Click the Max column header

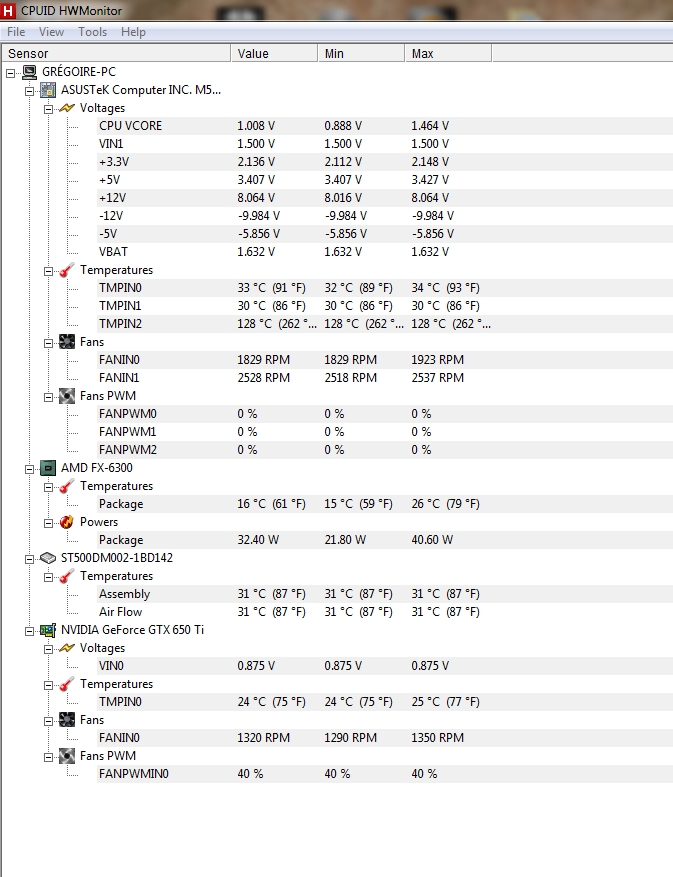click(x=448, y=53)
